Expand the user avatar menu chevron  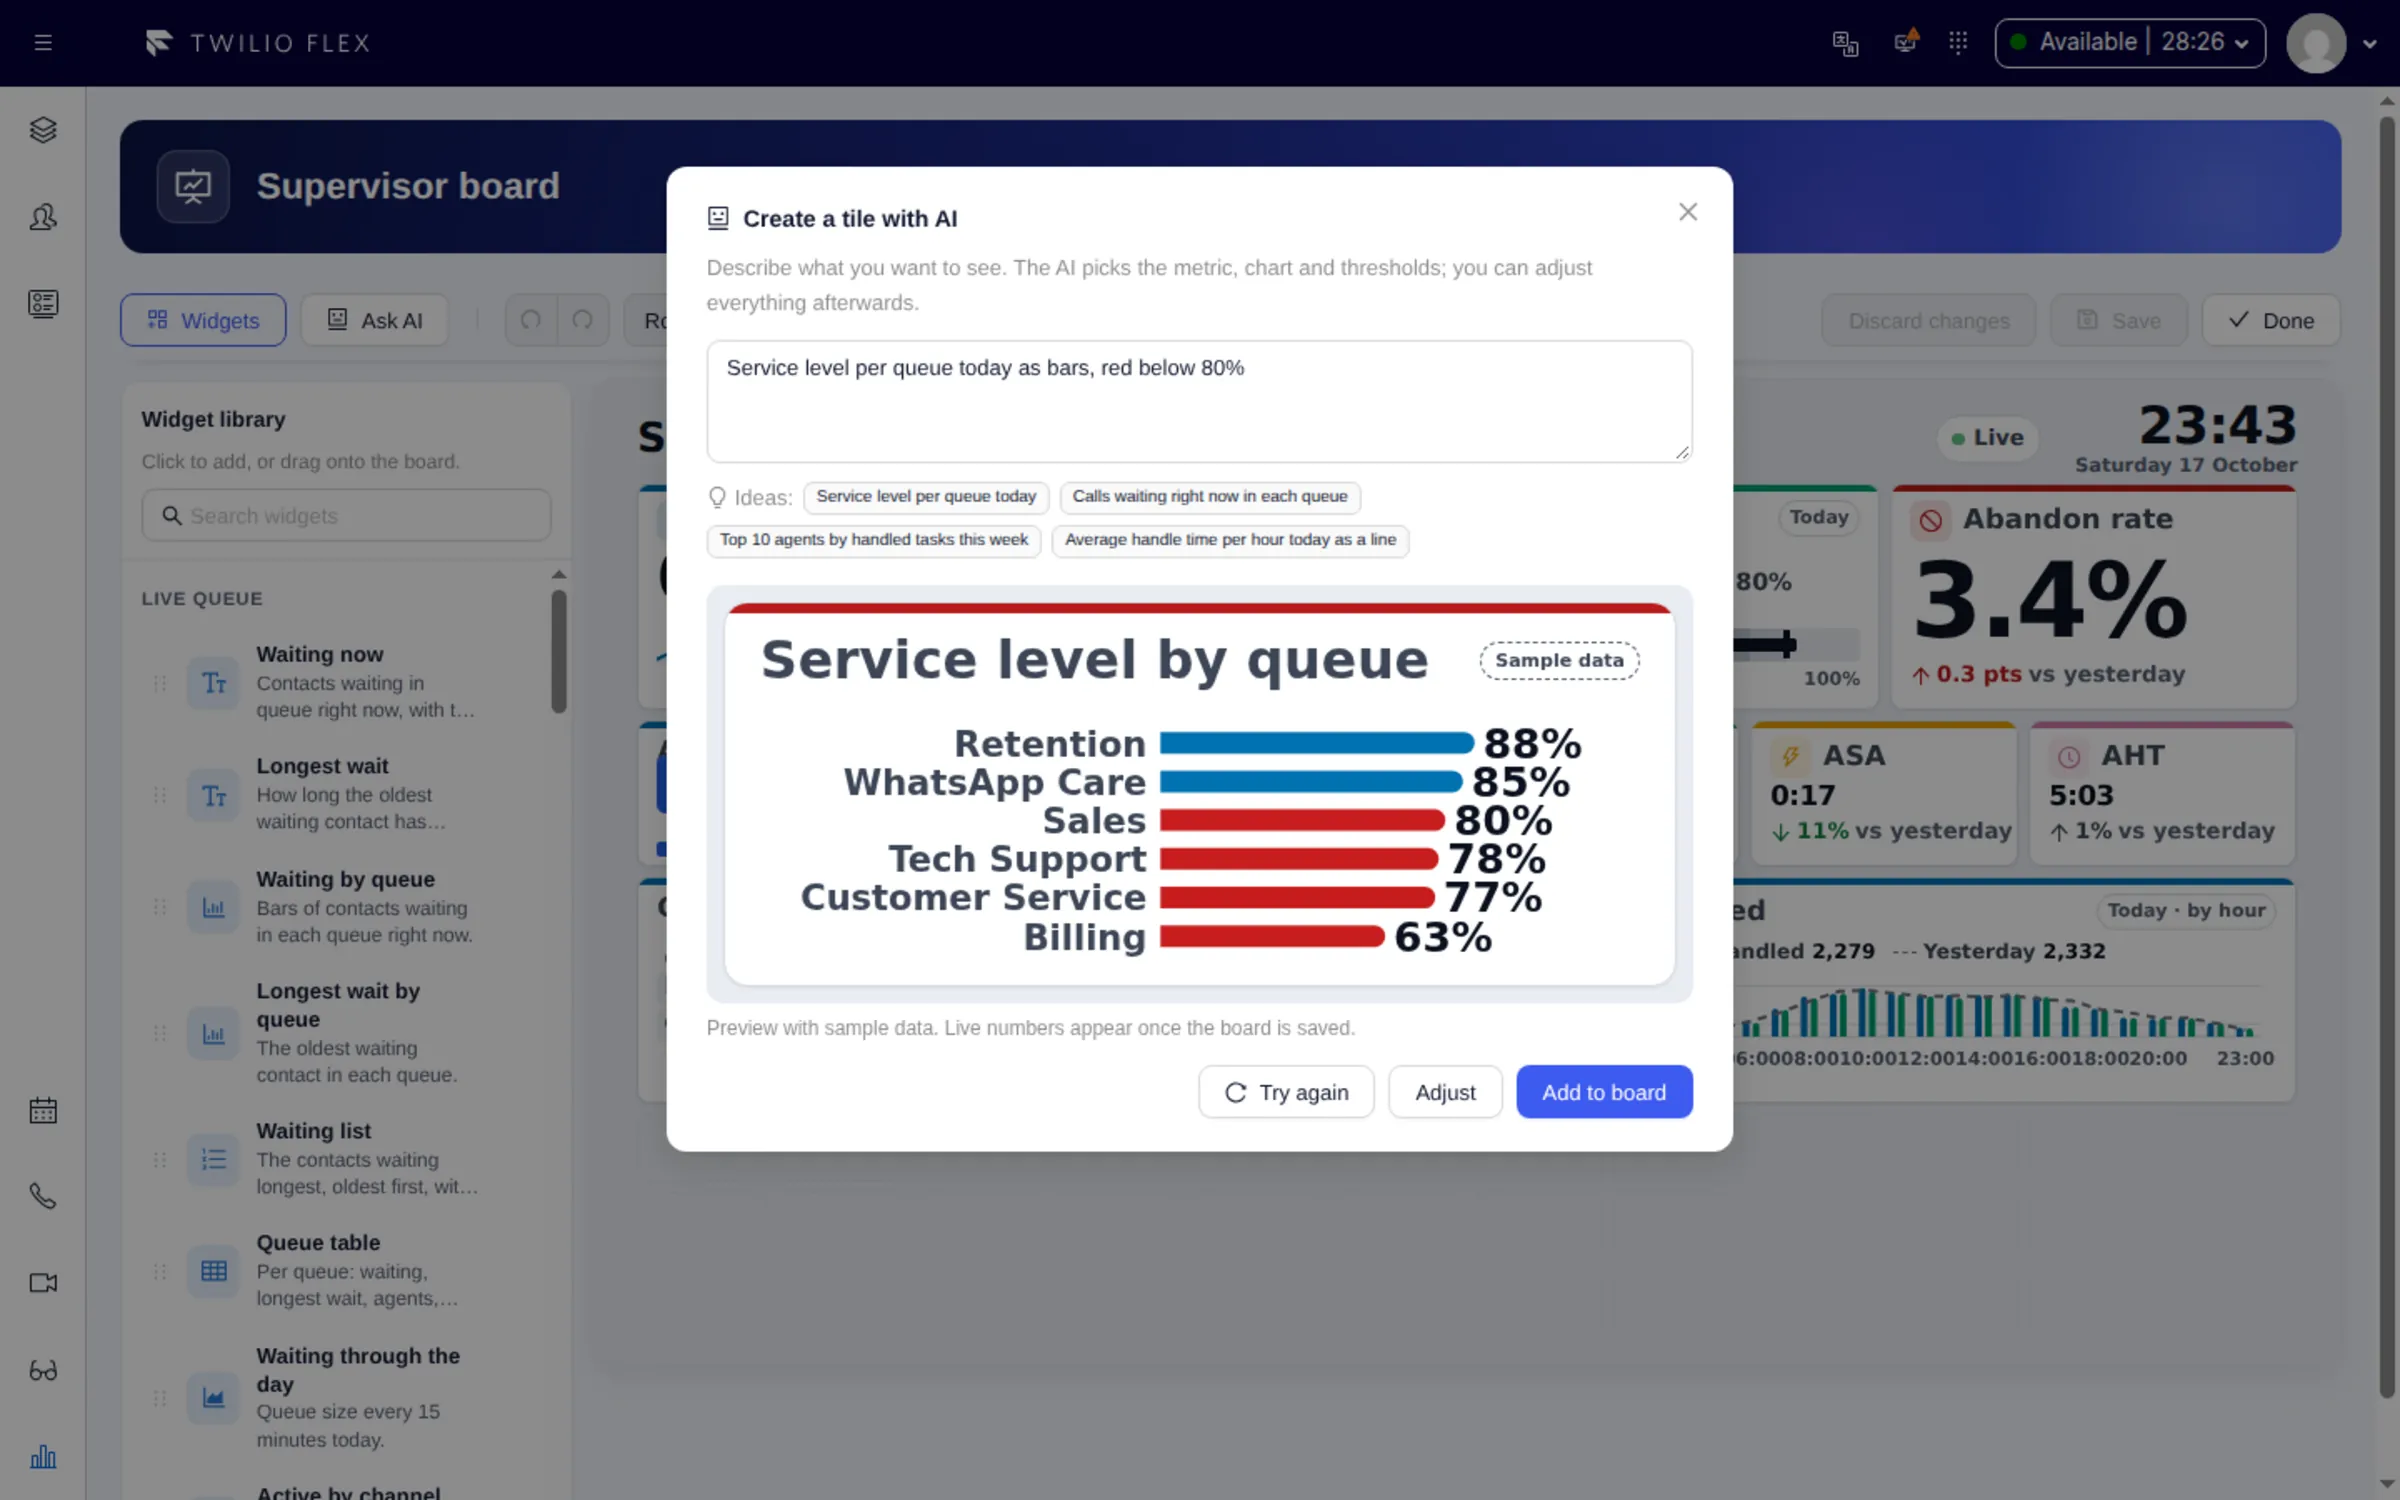2369,44
